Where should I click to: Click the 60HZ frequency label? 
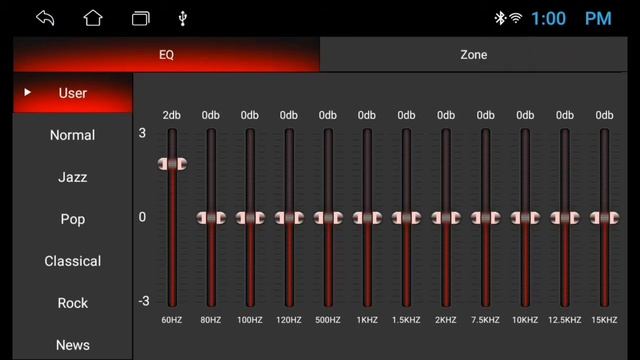tap(172, 320)
